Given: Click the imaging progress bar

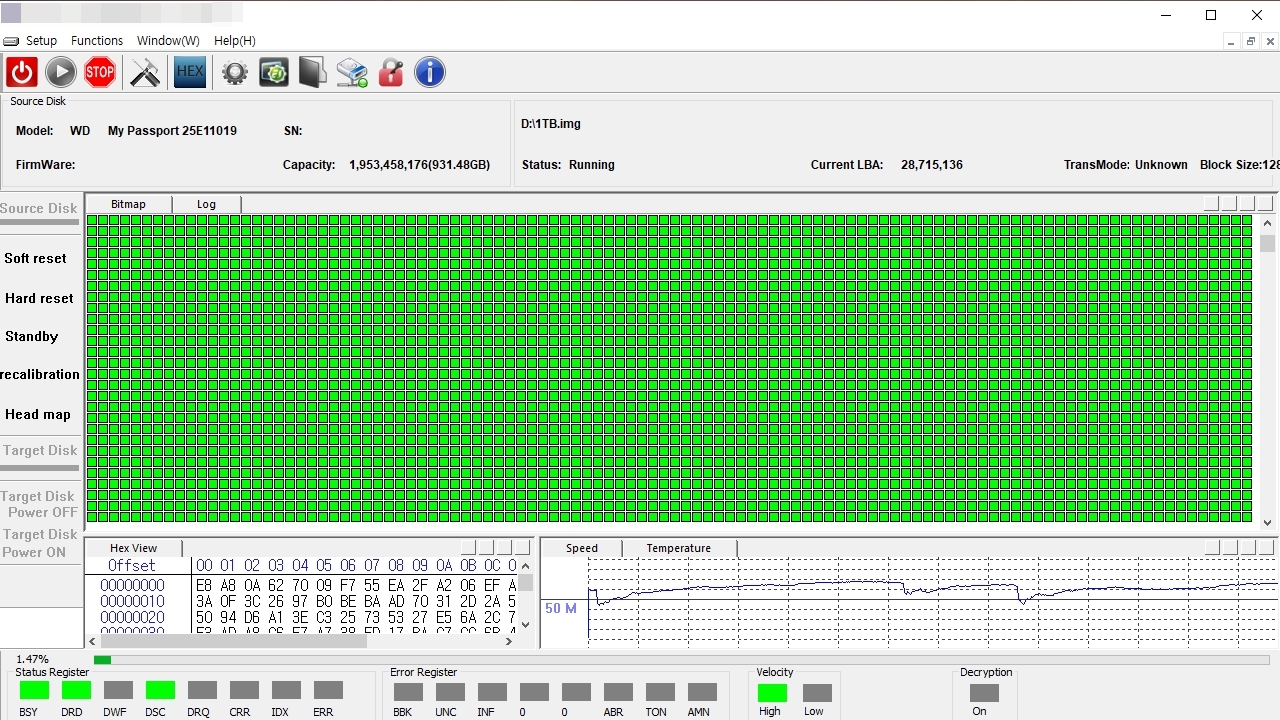Looking at the screenshot, I should (x=680, y=660).
